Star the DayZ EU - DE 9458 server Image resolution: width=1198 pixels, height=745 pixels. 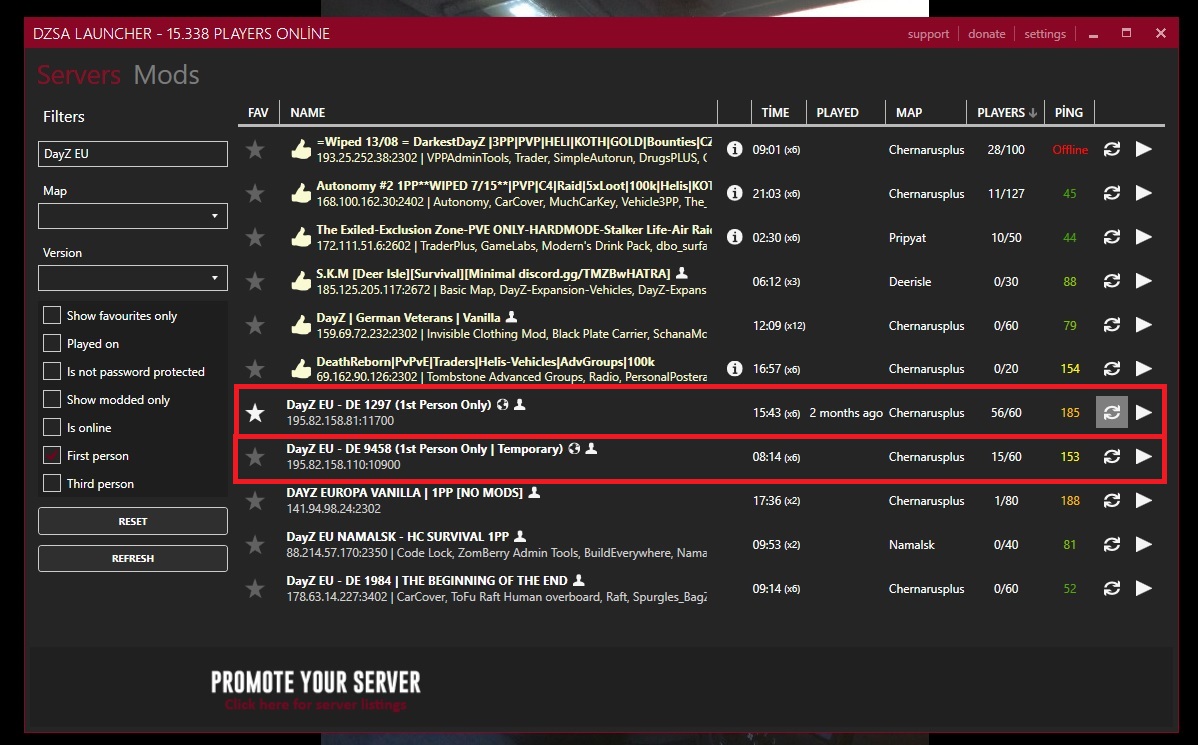(x=255, y=457)
